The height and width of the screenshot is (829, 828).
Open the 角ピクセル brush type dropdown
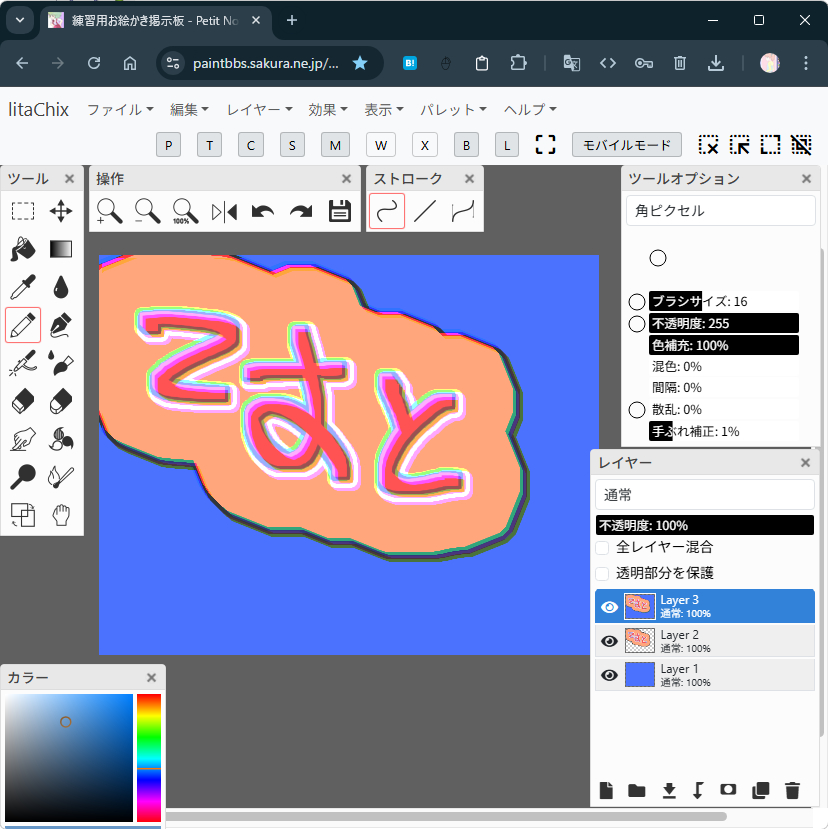[720, 211]
